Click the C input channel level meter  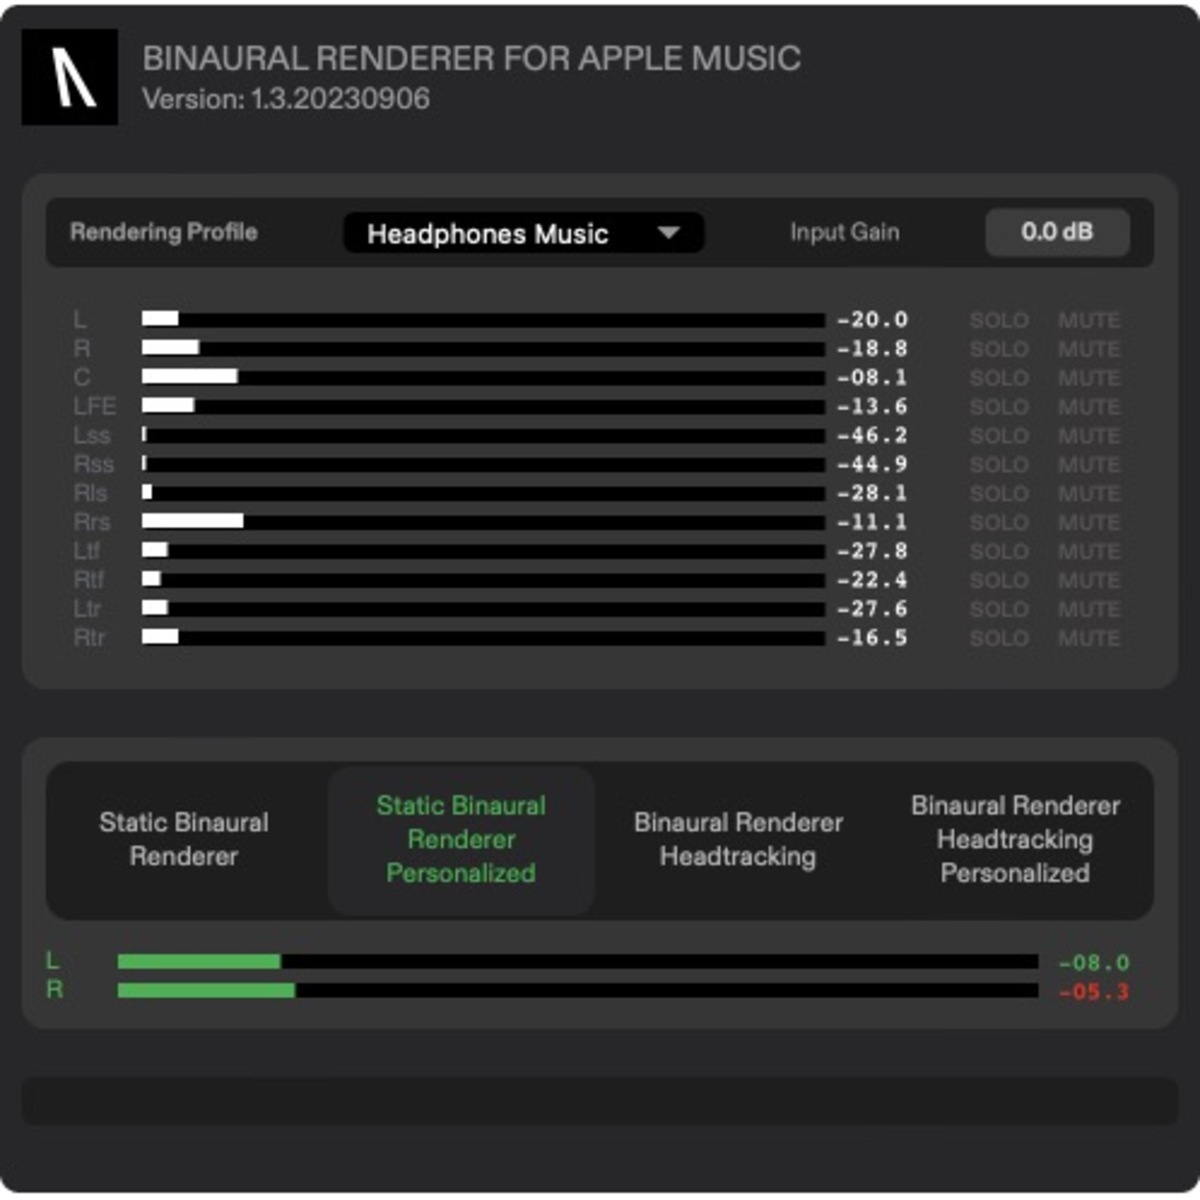coord(483,377)
